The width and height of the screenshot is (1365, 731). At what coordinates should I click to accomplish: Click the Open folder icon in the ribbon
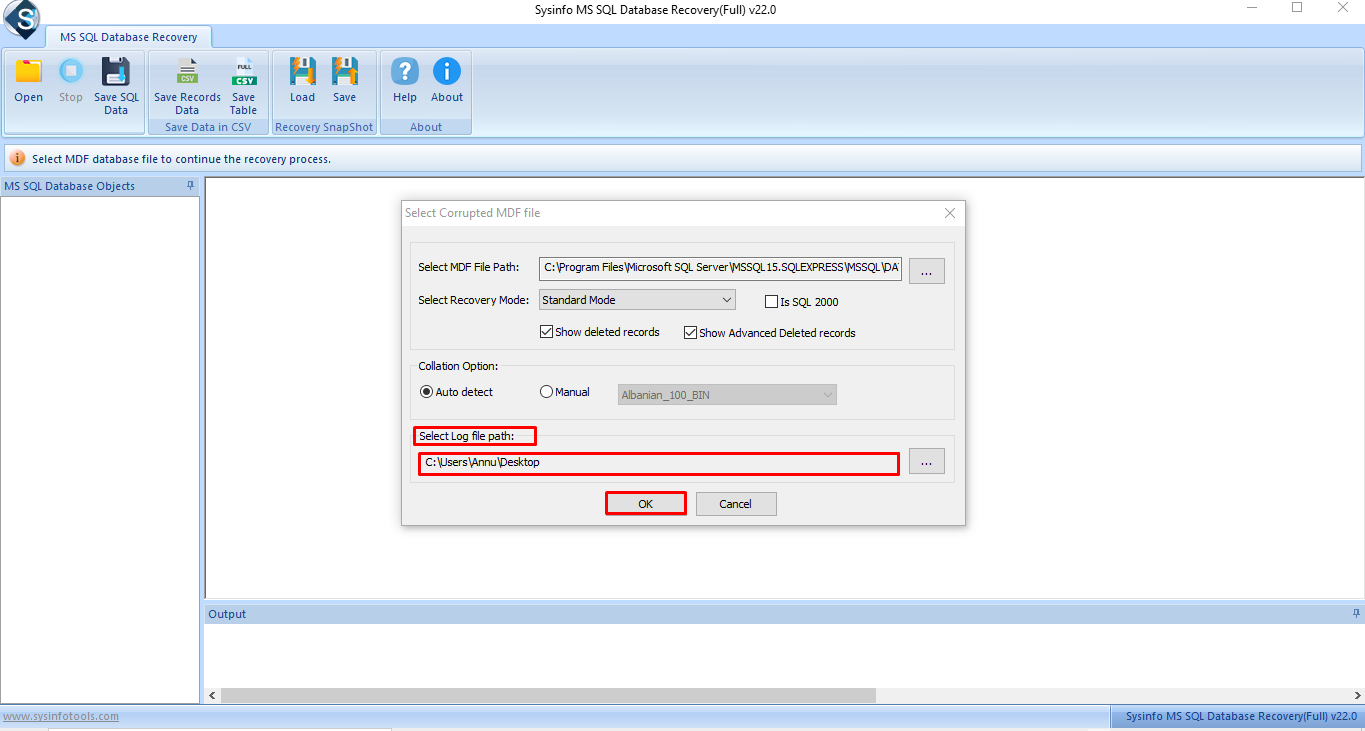pos(28,72)
